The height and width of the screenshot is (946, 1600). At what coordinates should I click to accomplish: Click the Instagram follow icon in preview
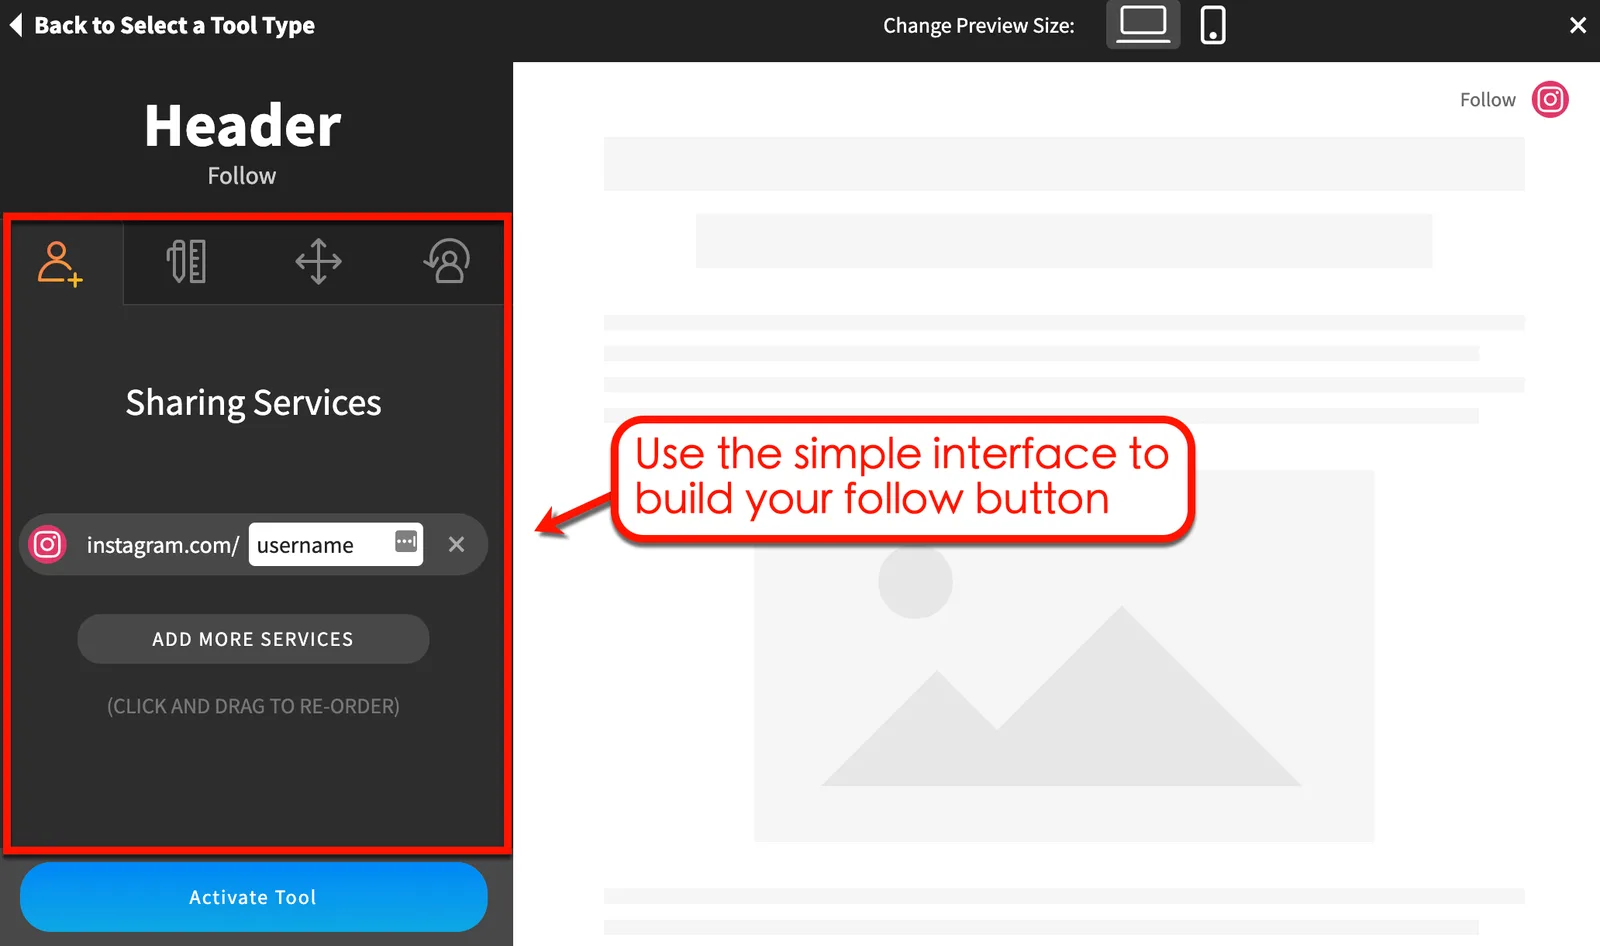(1550, 100)
